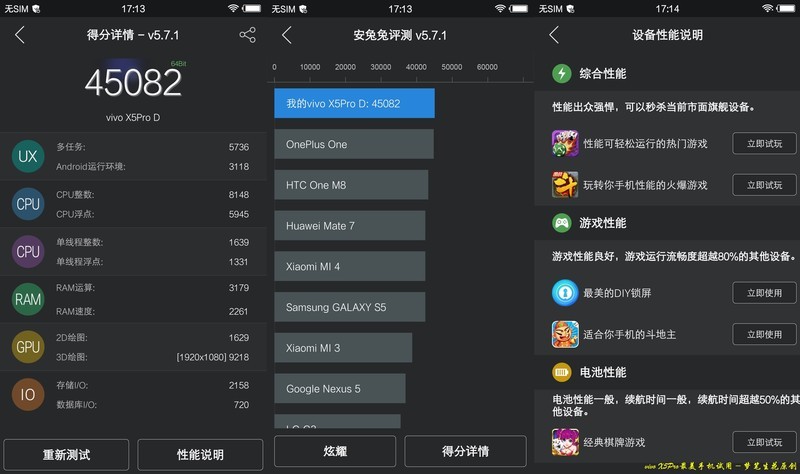Open the 性能可轻松运行的热门游戏 app icon
The height and width of the screenshot is (474, 800).
point(565,143)
